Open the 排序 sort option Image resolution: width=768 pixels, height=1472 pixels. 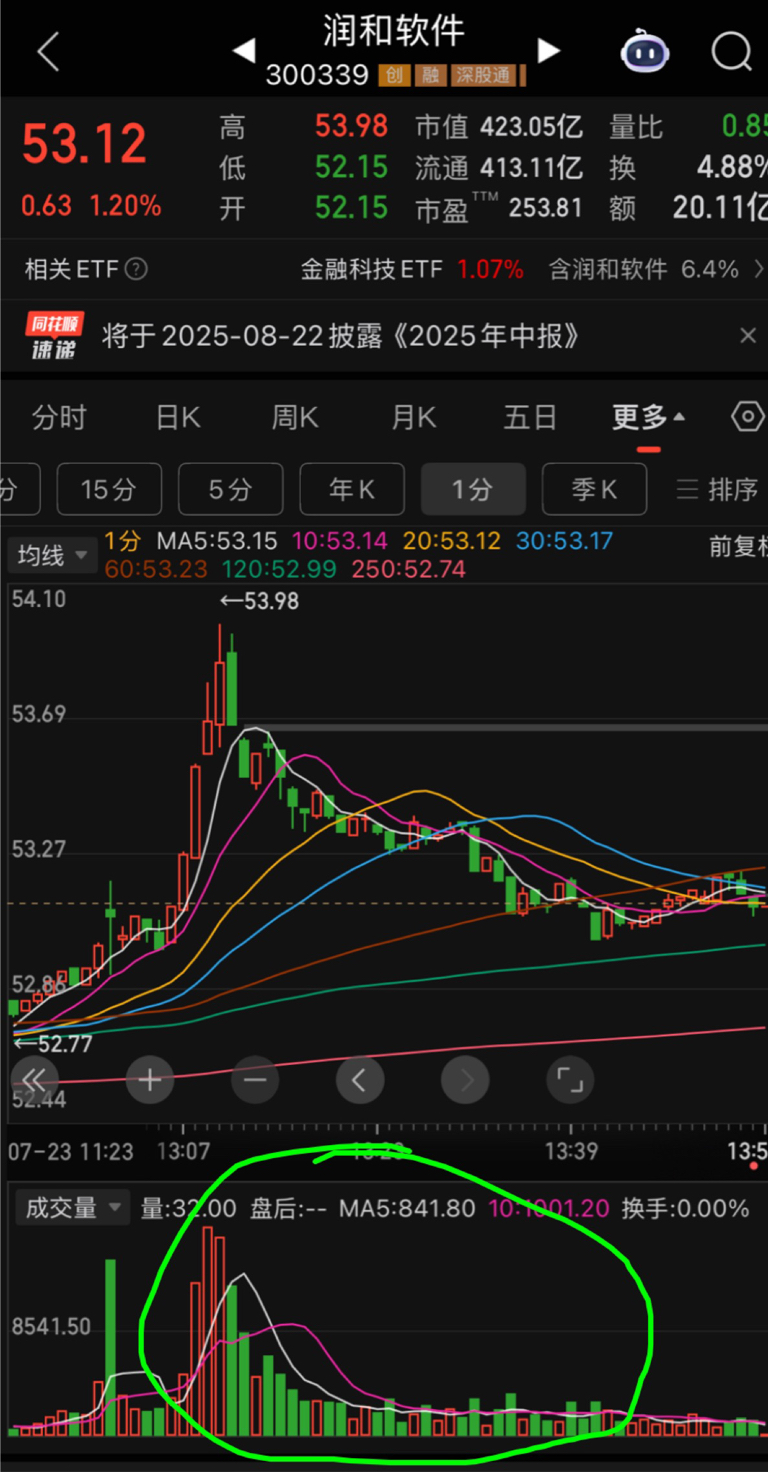point(717,489)
